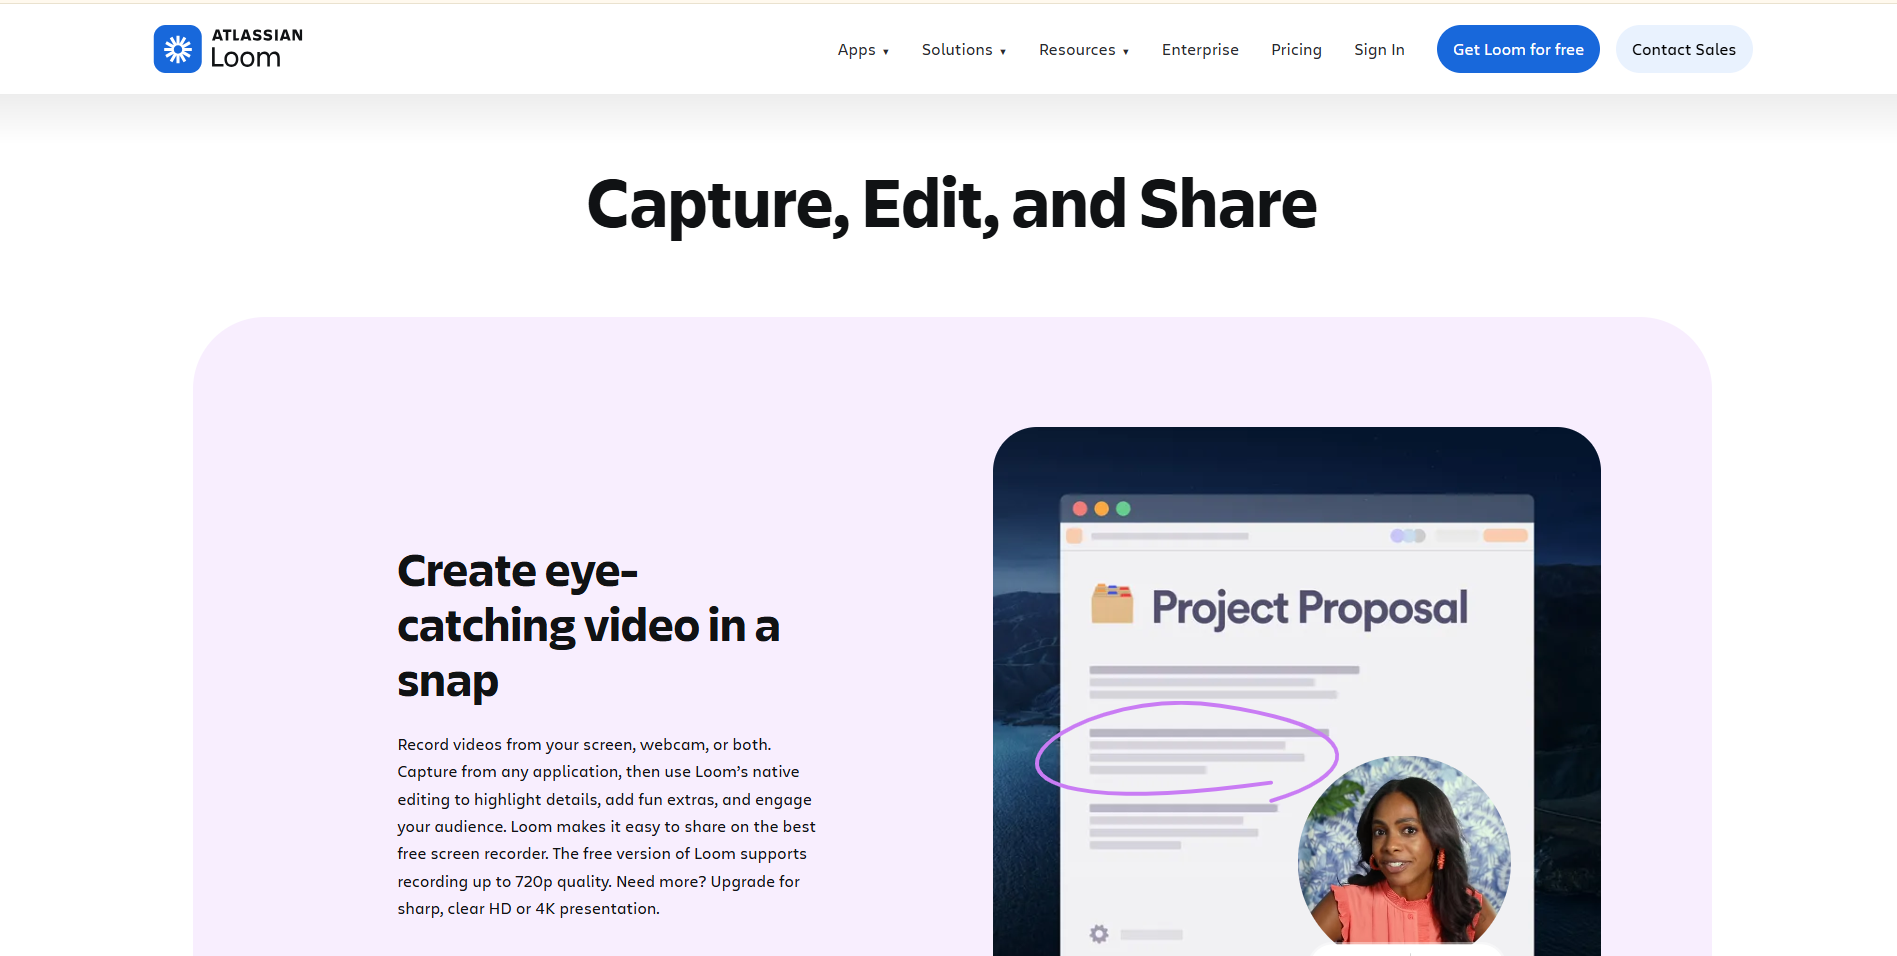The width and height of the screenshot is (1897, 956).
Task: Expand the Solutions dropdown menu
Action: tap(964, 50)
